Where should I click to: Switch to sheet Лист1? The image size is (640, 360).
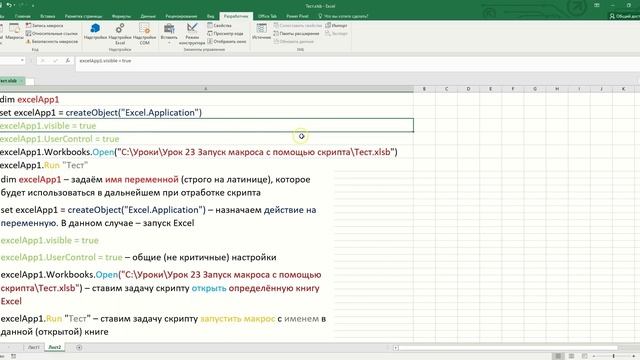pyautogui.click(x=33, y=347)
